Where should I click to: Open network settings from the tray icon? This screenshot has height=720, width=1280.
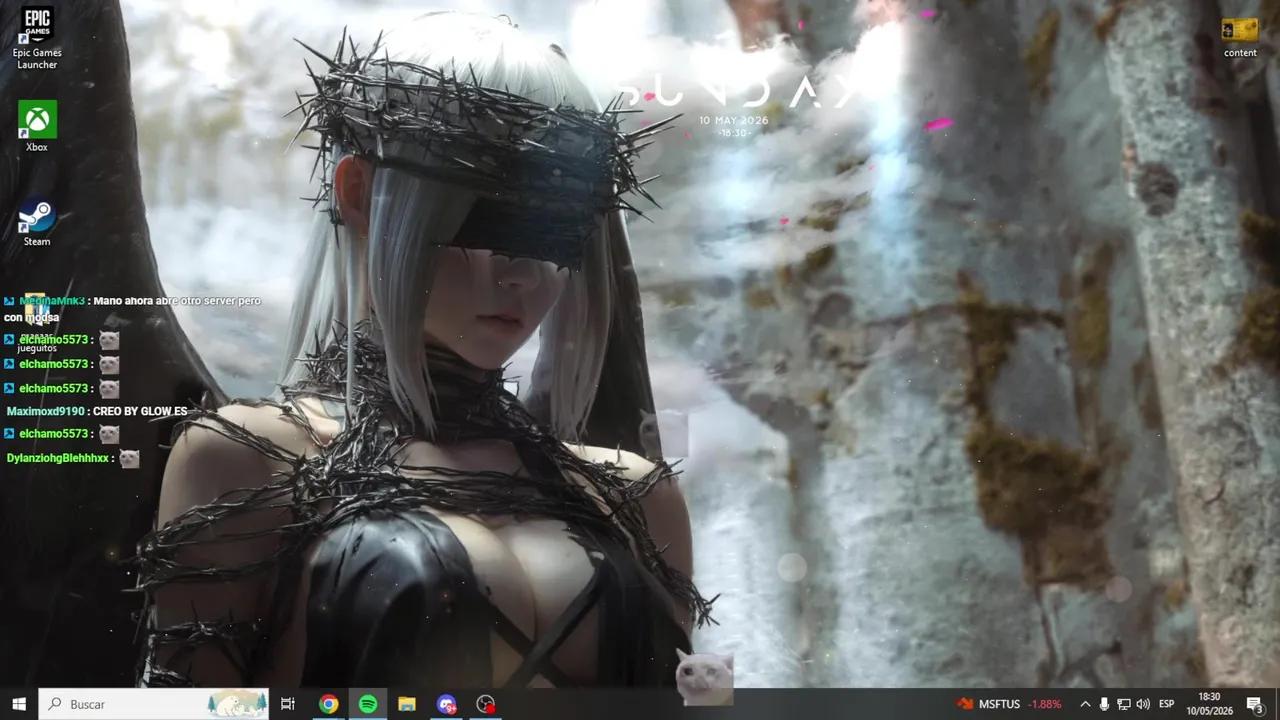[1123, 704]
